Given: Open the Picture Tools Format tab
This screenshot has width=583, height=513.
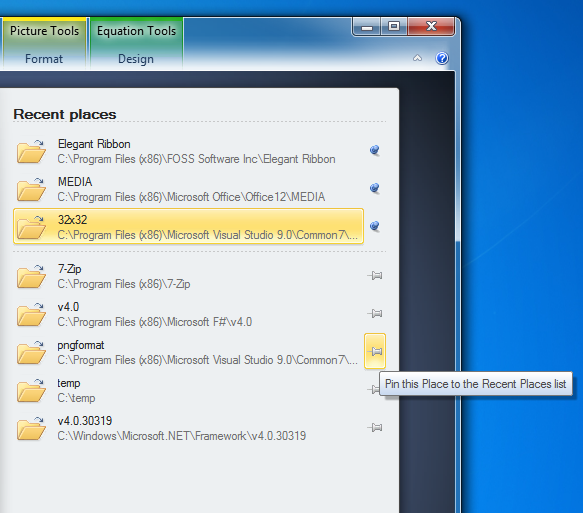Looking at the screenshot, I should click(x=44, y=59).
